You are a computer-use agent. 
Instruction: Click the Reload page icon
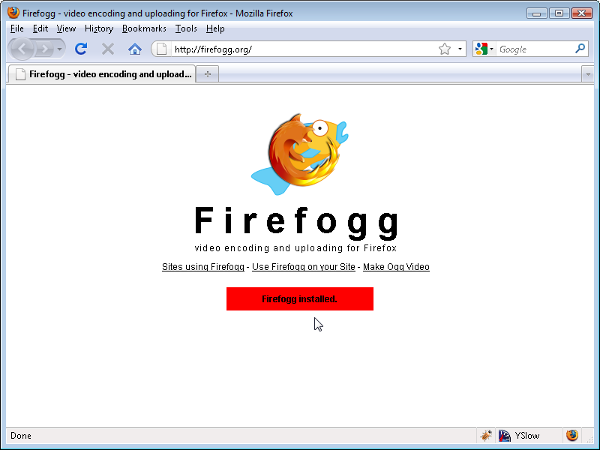pos(81,49)
